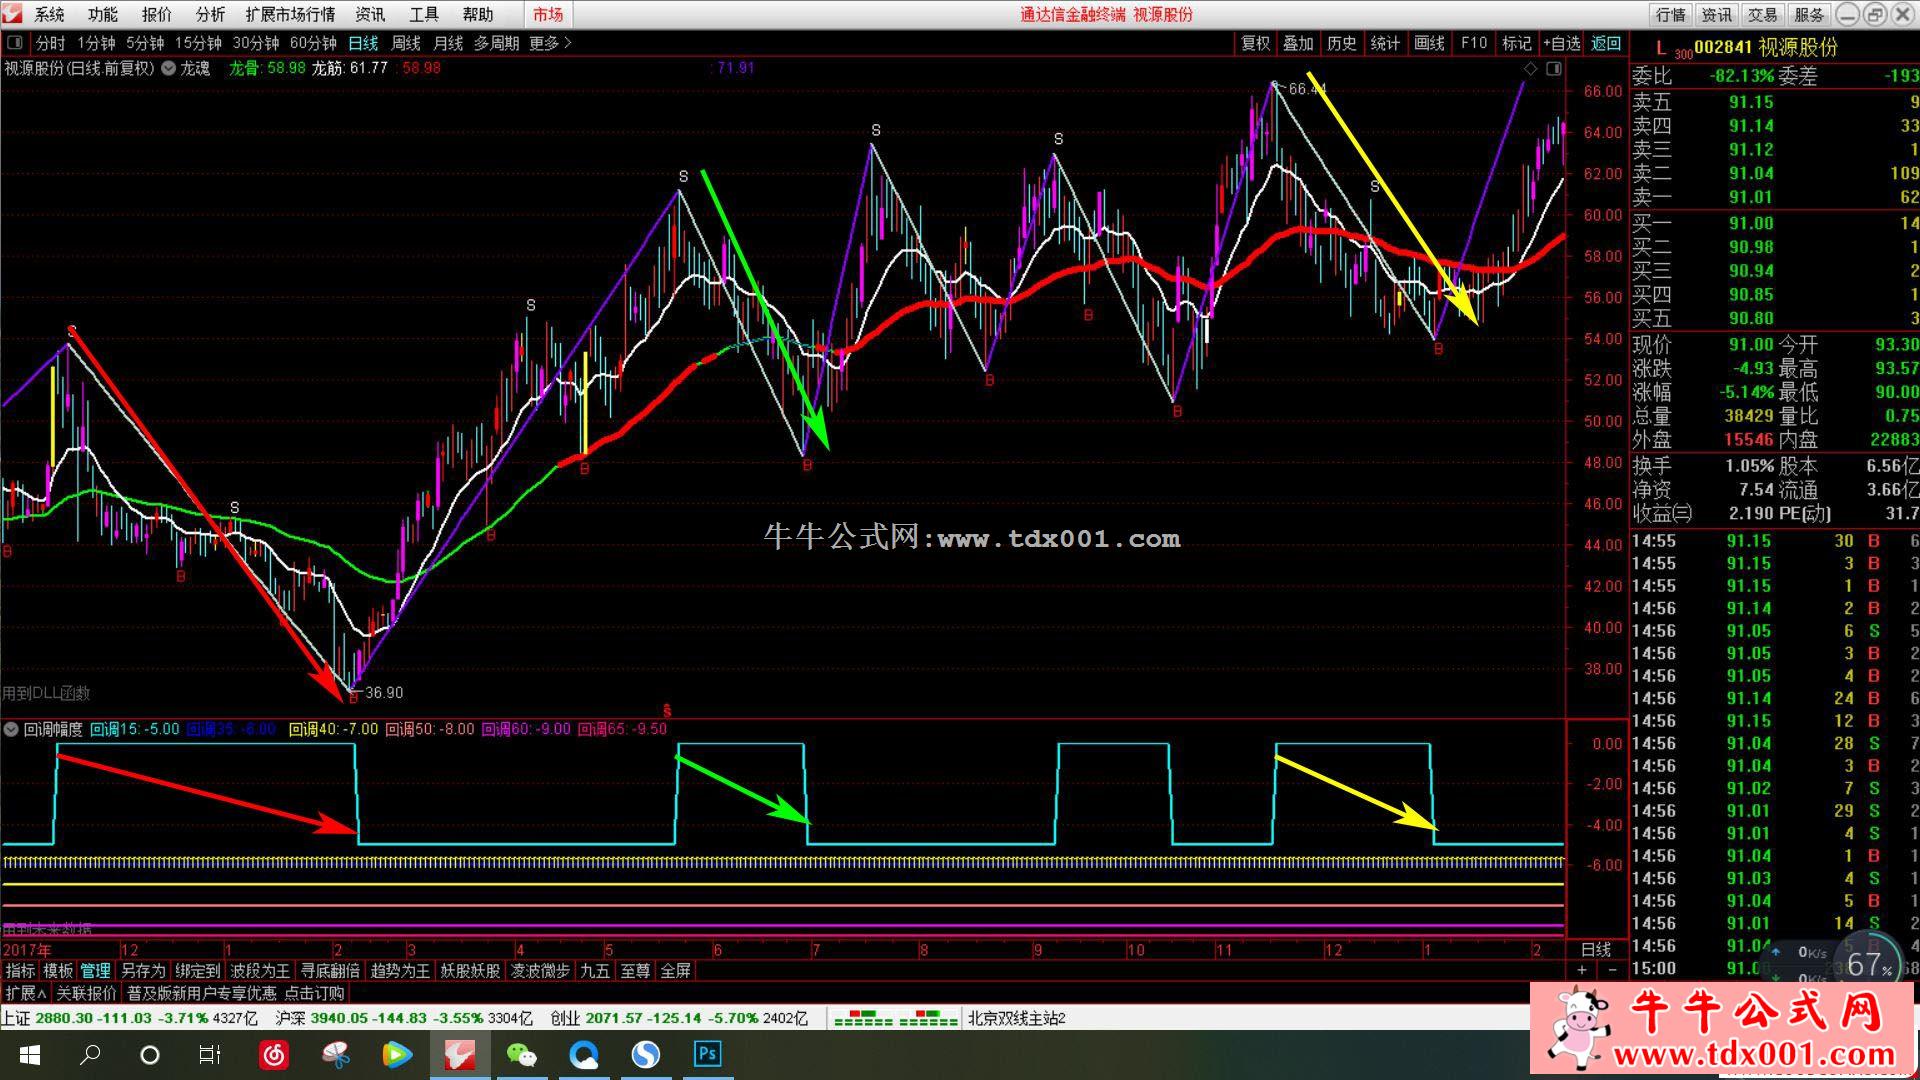Switch chart to 5分钟 period
Viewport: 1920px width, 1080px height.
[145, 43]
